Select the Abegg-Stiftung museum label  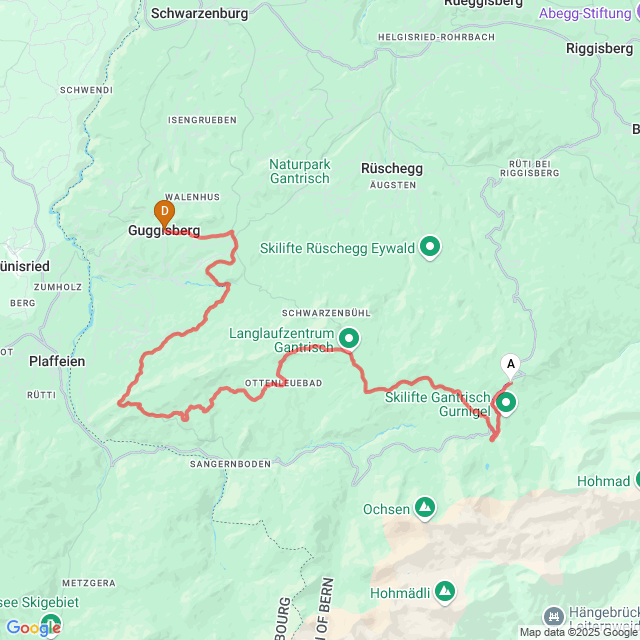585,13
